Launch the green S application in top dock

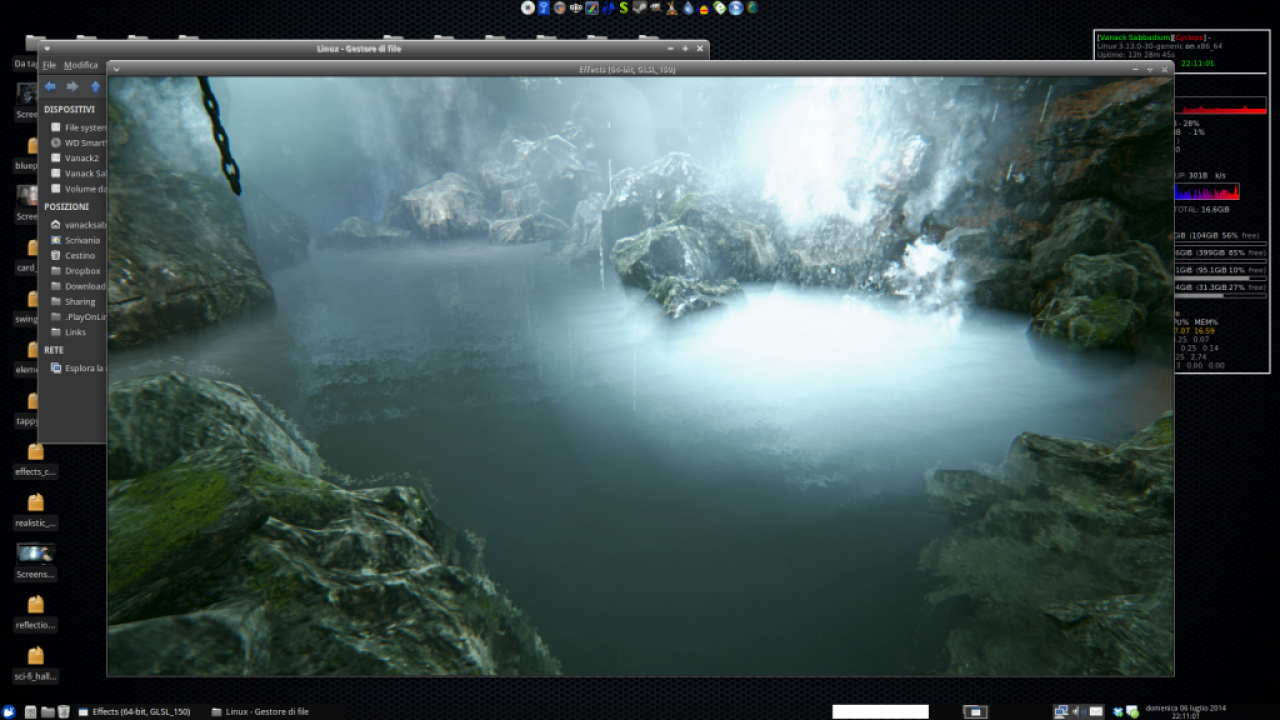pyautogui.click(x=623, y=8)
